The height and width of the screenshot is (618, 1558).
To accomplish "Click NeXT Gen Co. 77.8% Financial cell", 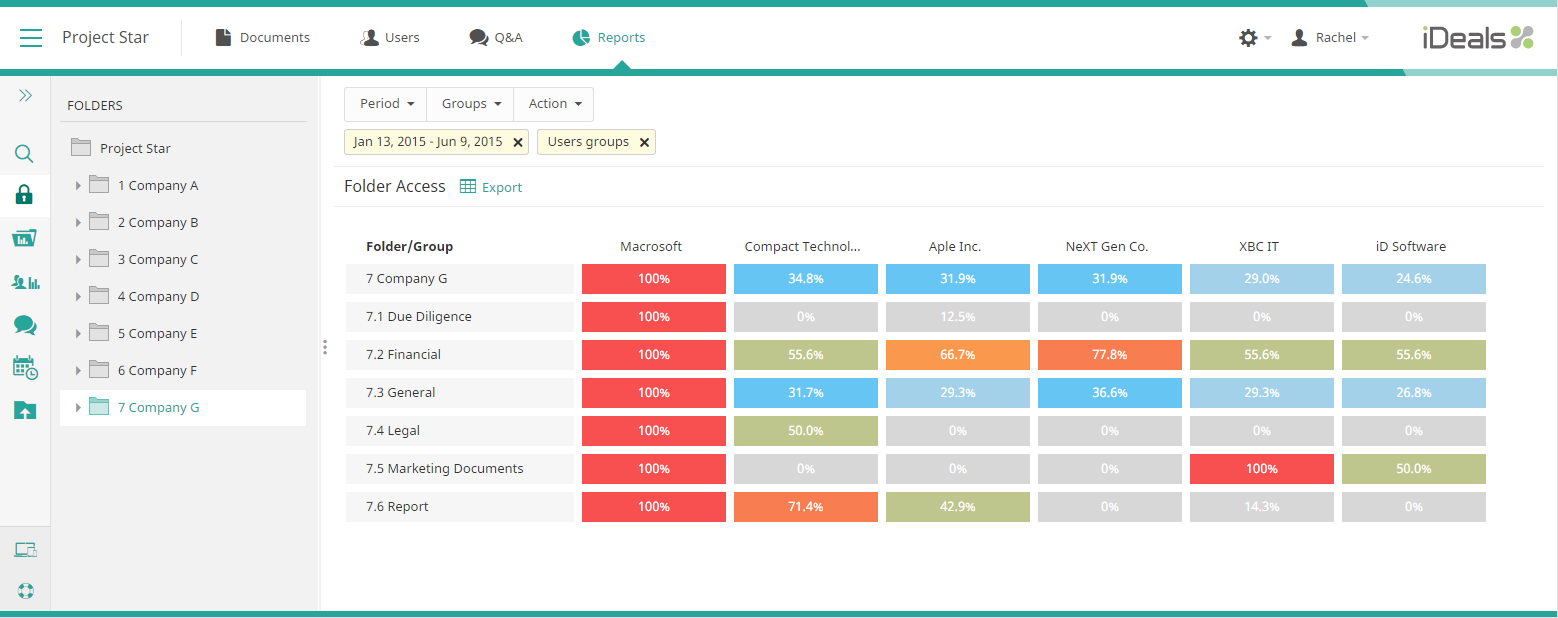I will tap(1109, 355).
